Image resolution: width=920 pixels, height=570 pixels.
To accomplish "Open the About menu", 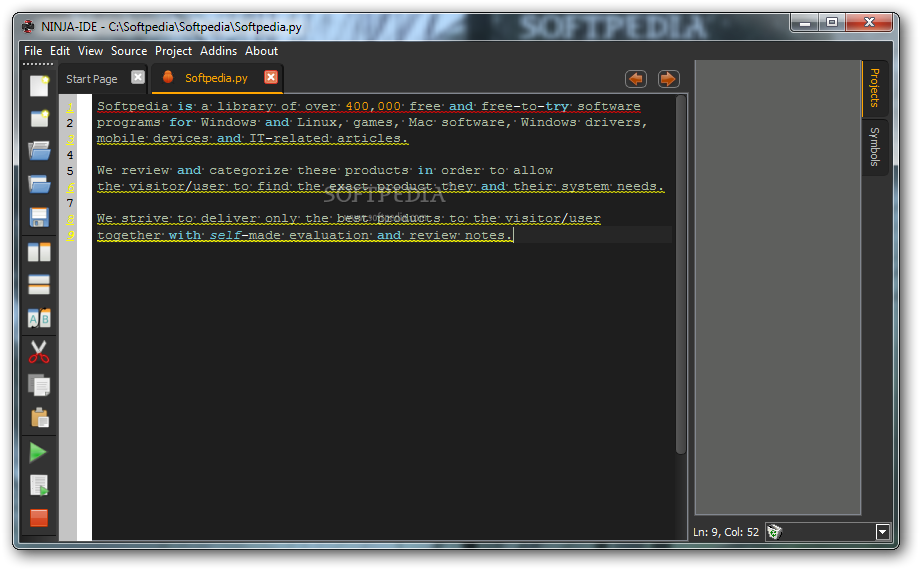I will click(x=261, y=51).
